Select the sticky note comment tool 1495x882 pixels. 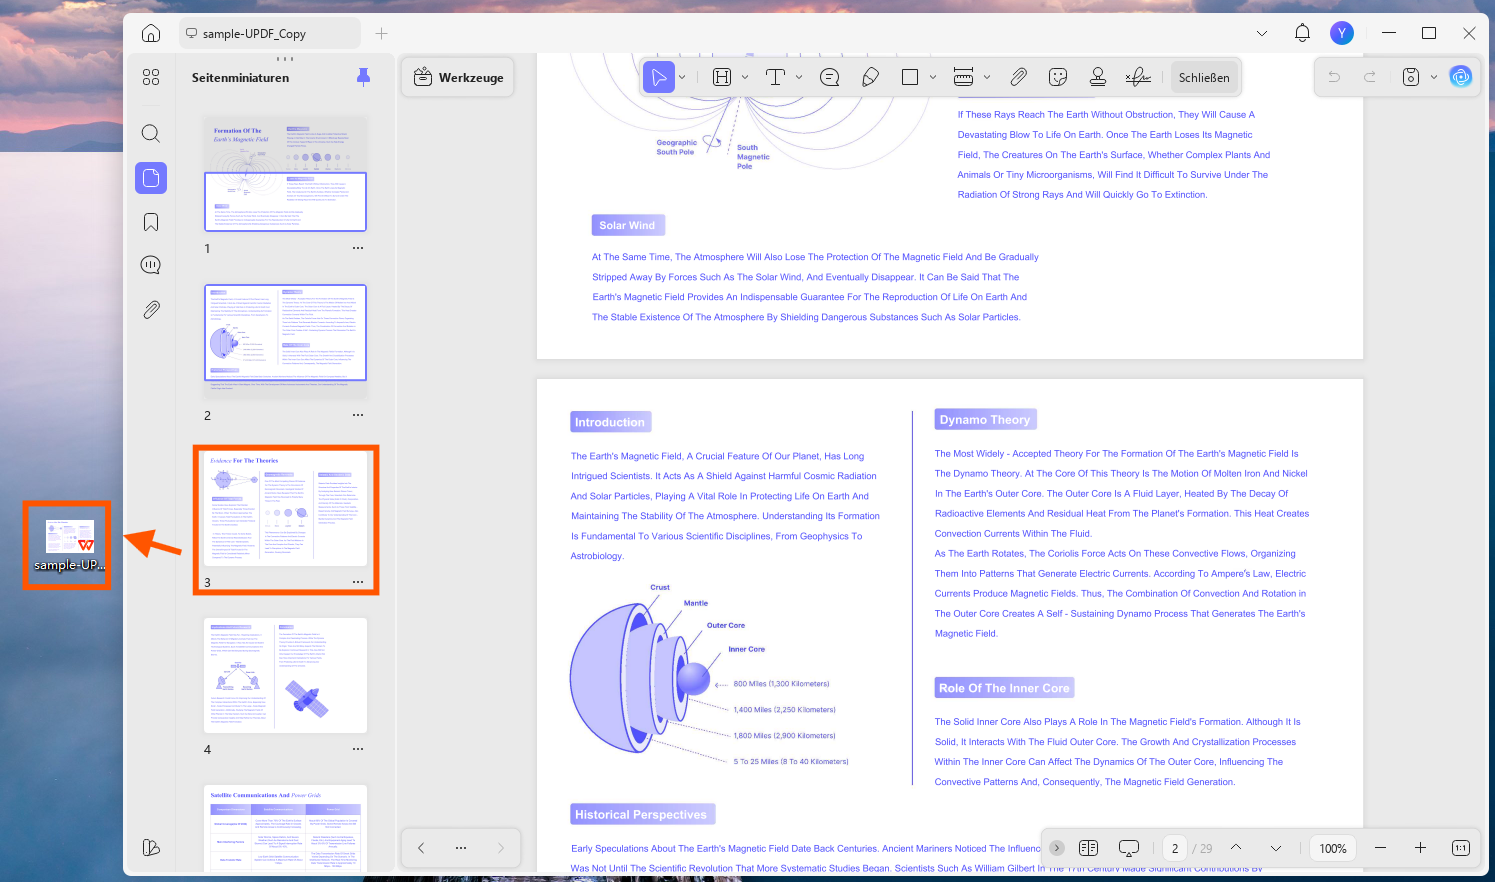[829, 77]
